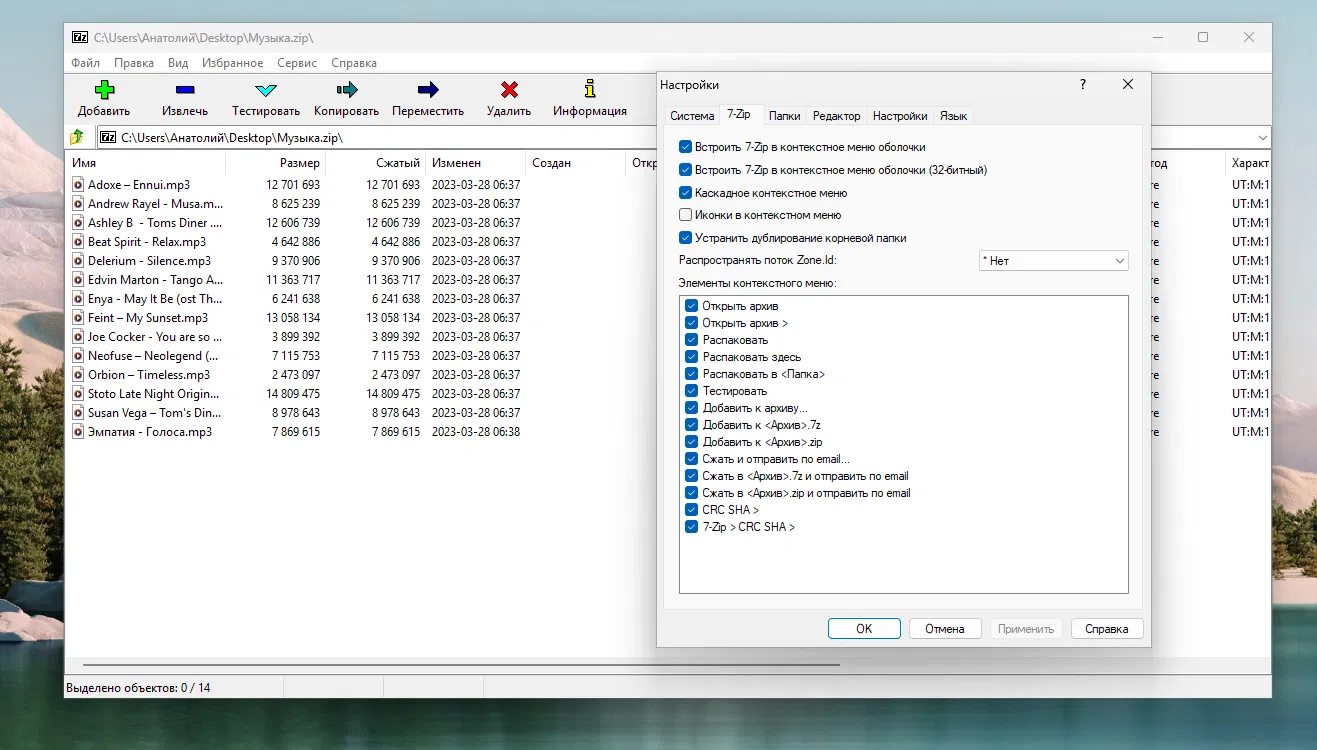Screen dimensions: 1317x750
Task: Open the Сервис menu
Action: coord(297,63)
